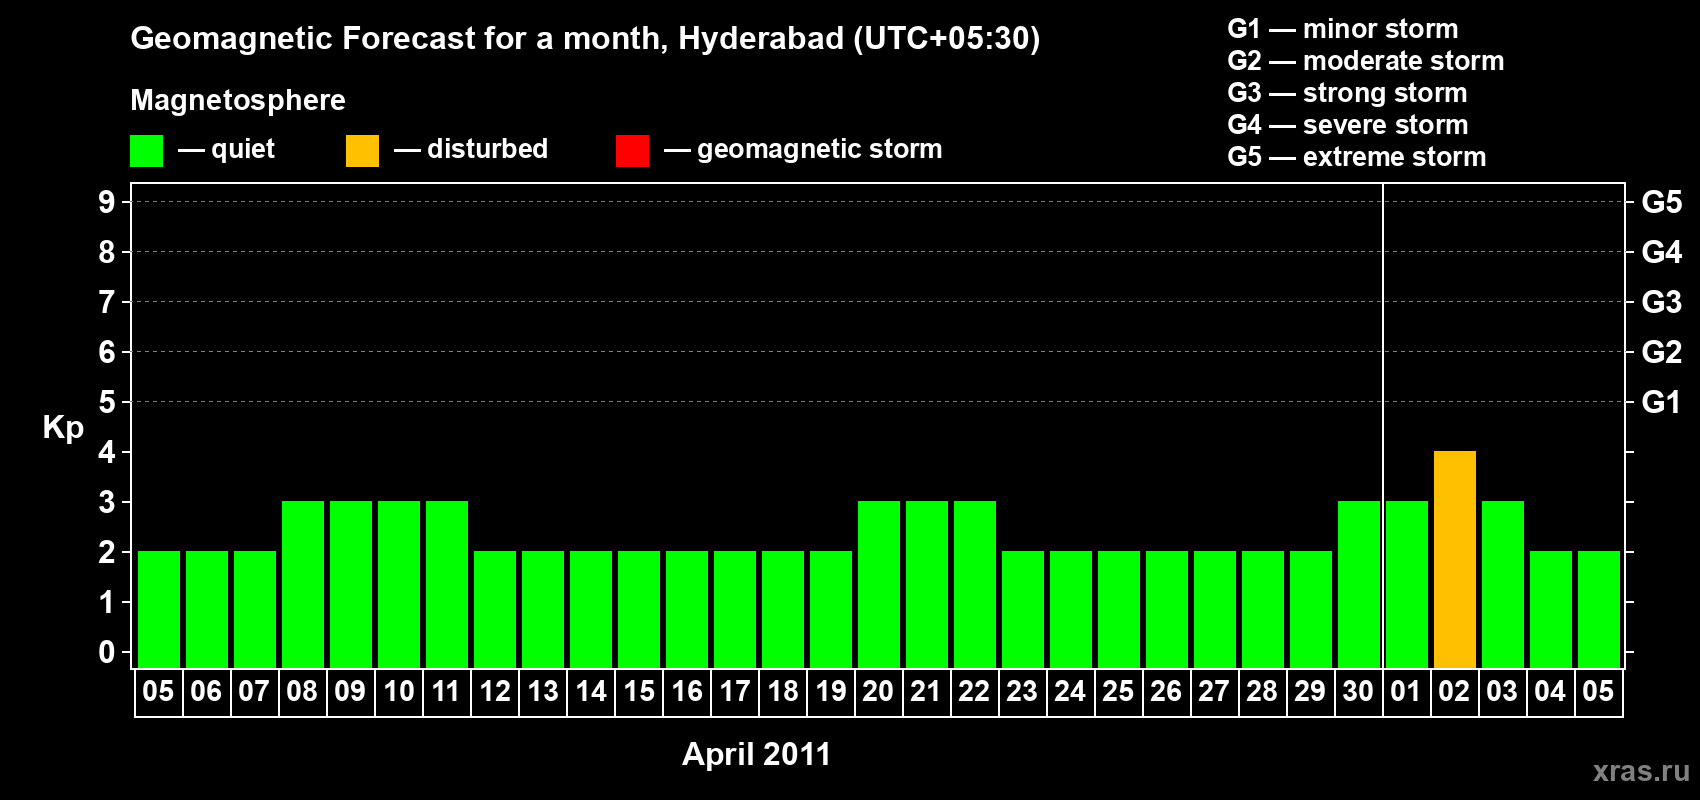Click the orange disturbed legend swatch
Screen dimensions: 1700x800
click(x=362, y=151)
